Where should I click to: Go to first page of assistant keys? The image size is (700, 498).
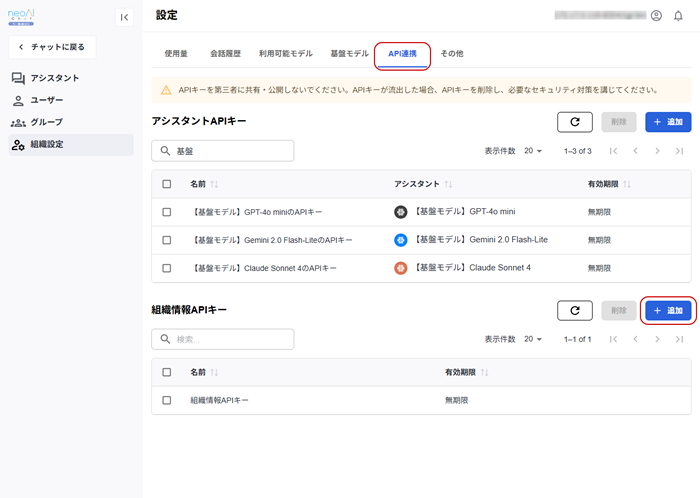613,151
